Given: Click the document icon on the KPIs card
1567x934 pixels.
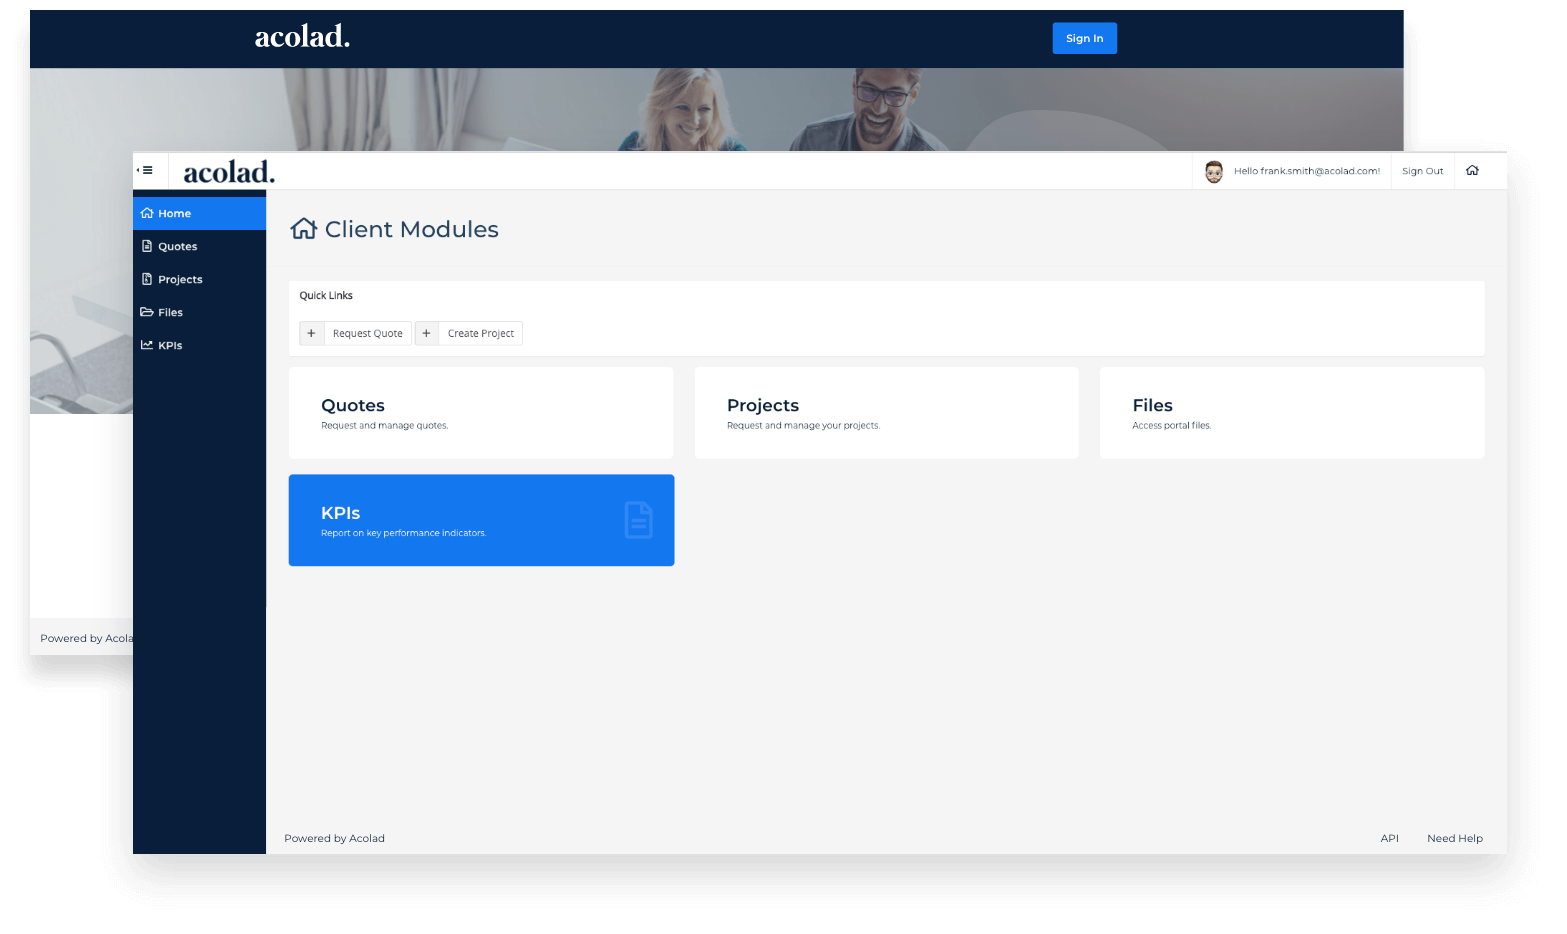Looking at the screenshot, I should (639, 519).
